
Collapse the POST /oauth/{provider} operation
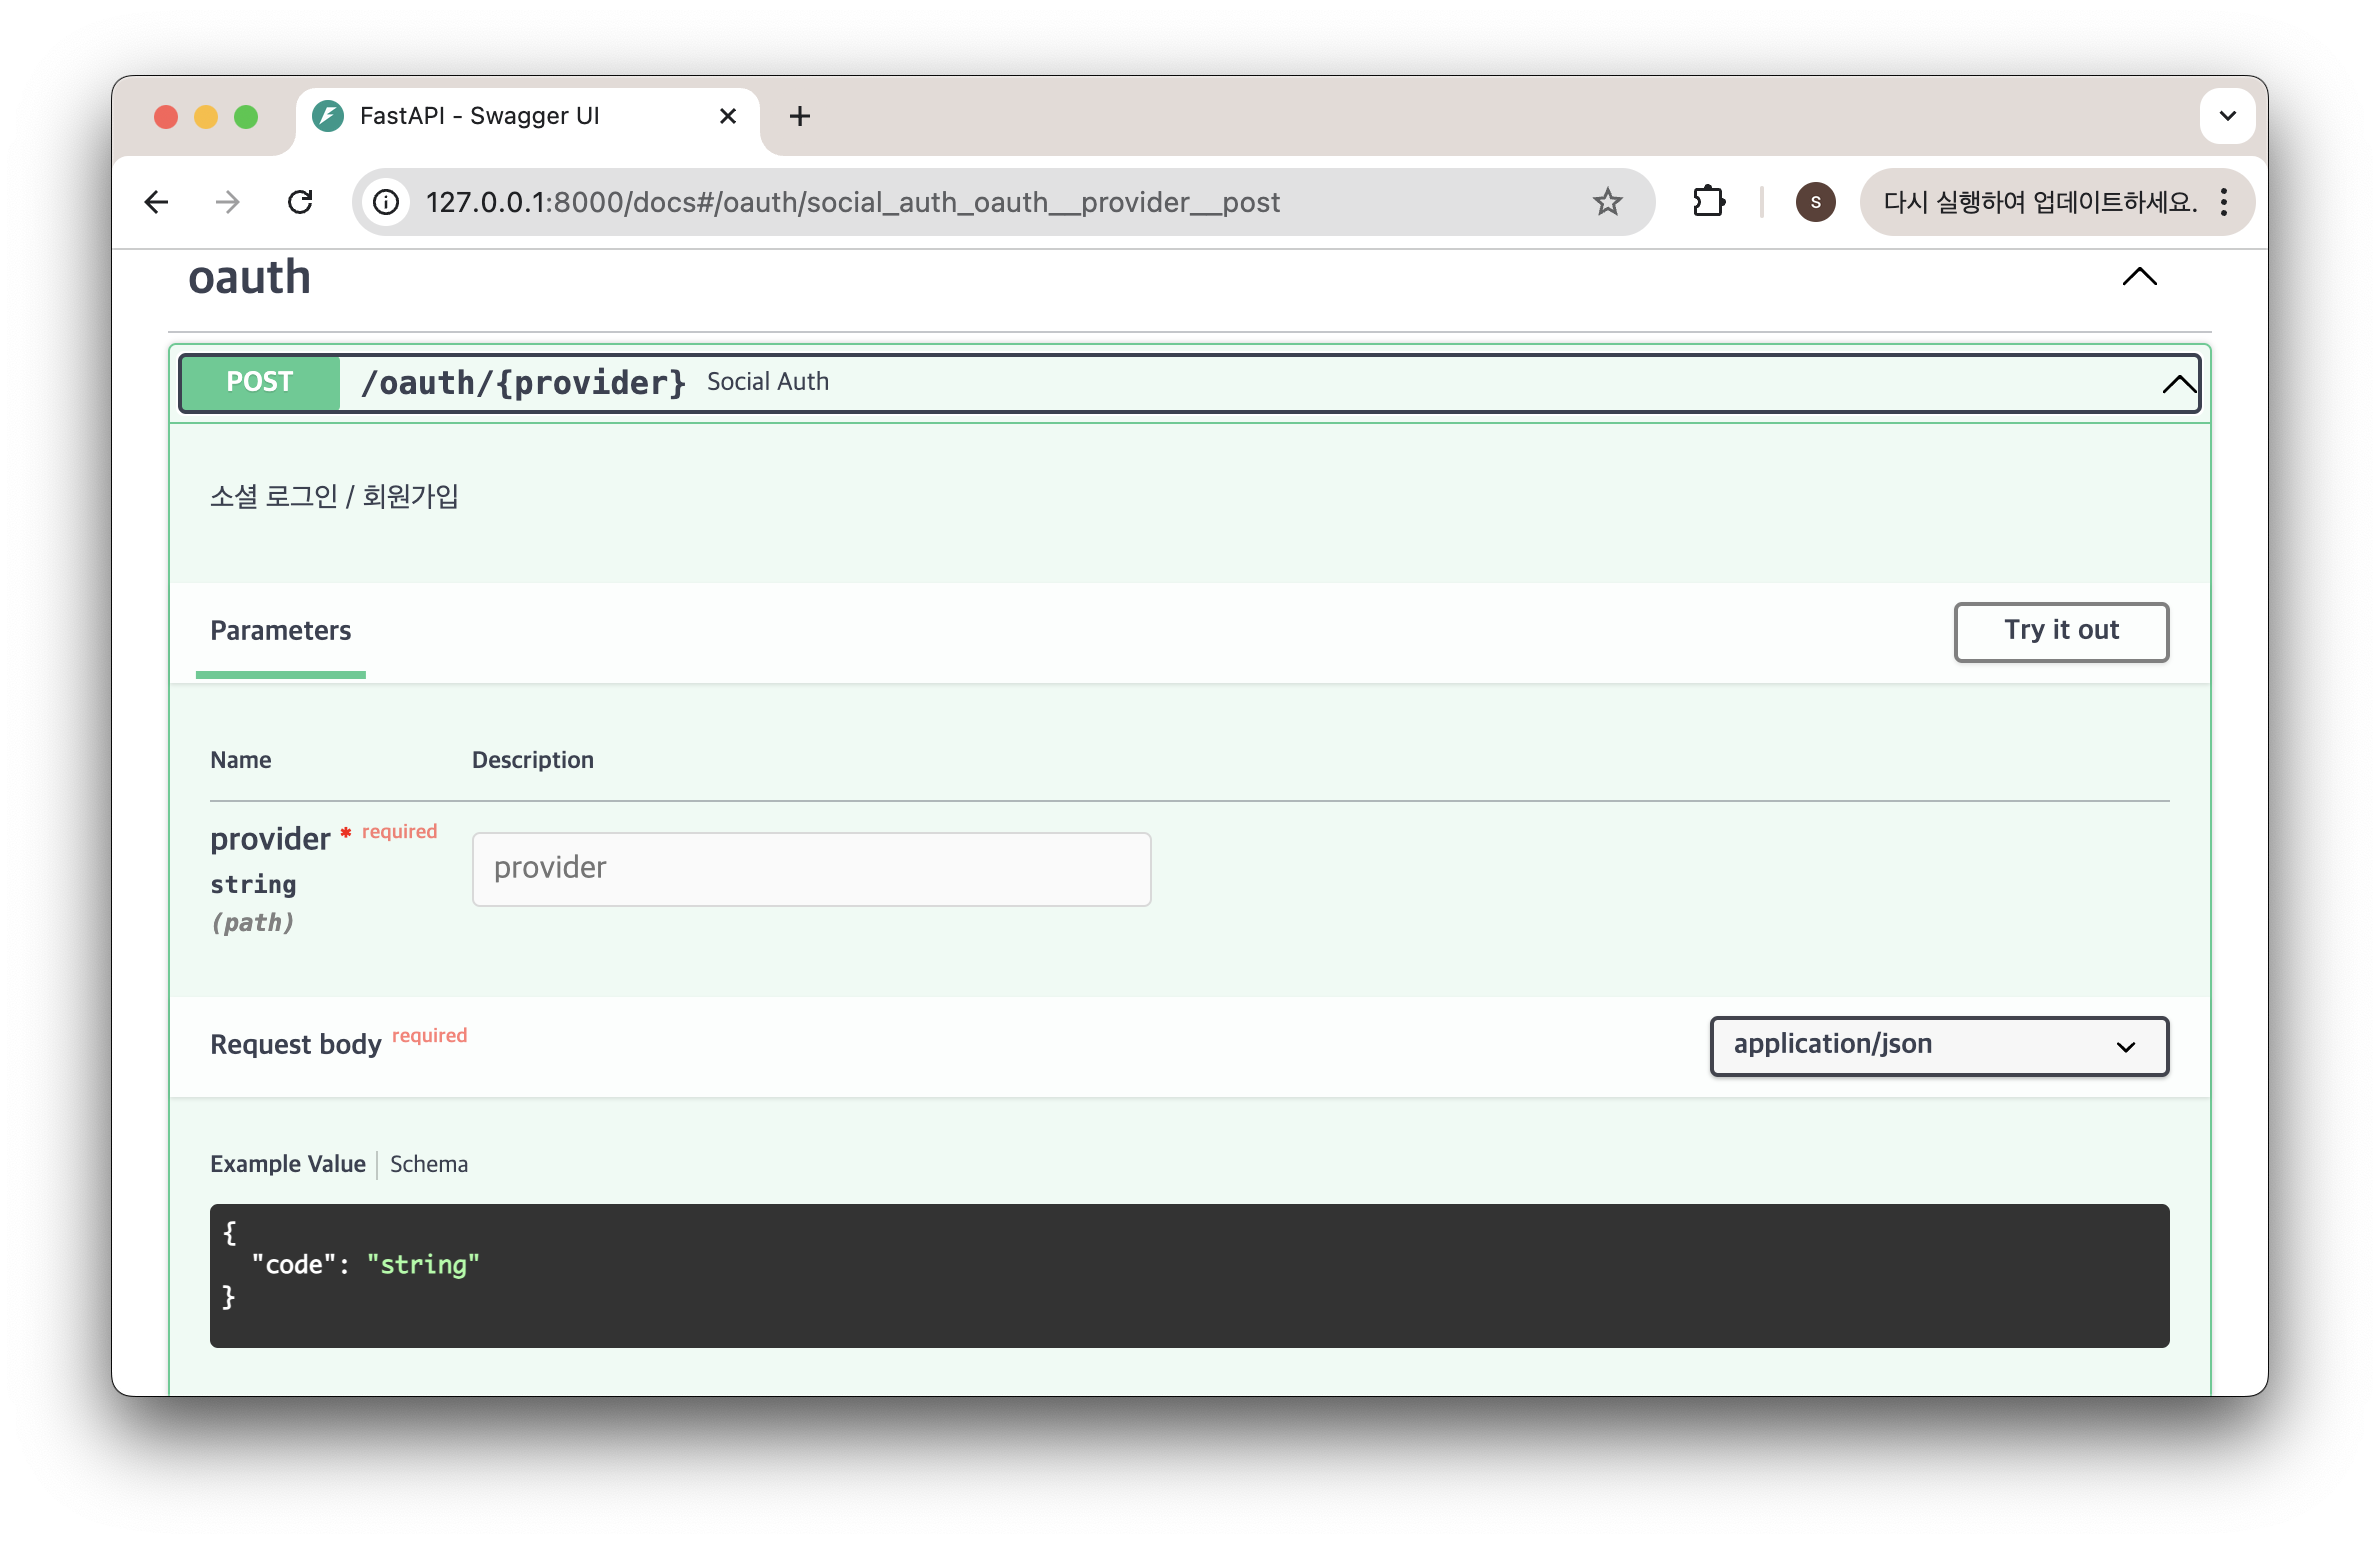[2178, 383]
